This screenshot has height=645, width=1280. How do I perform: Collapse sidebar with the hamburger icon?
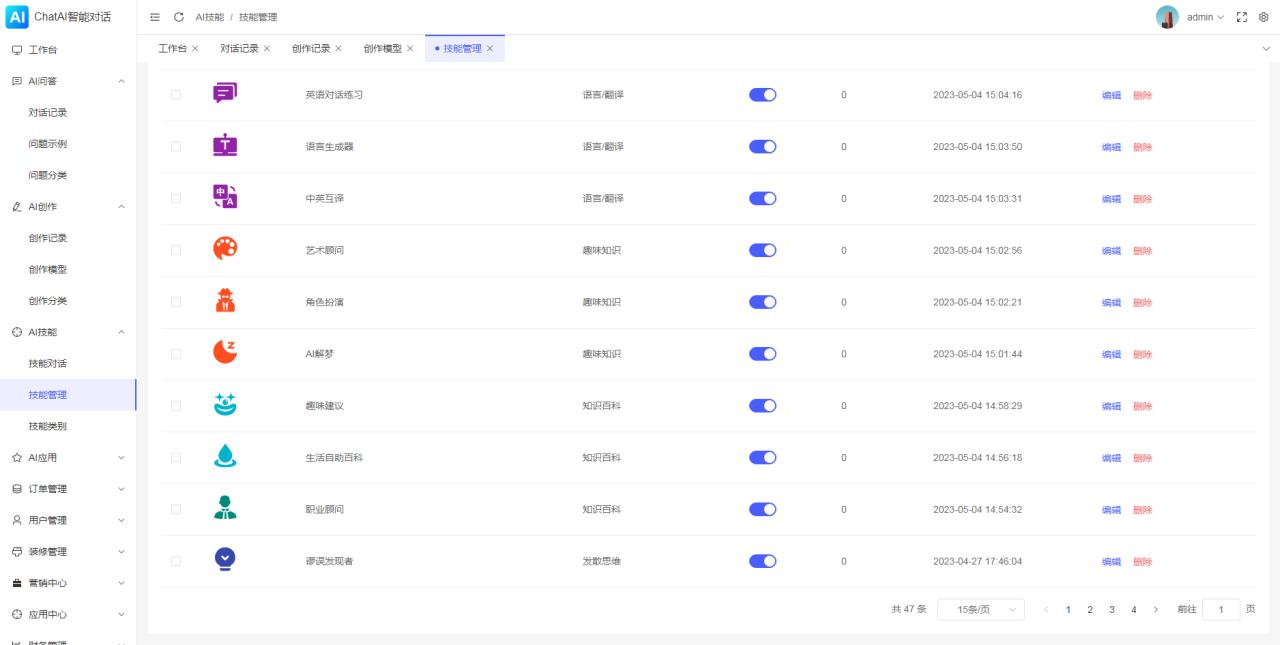(155, 17)
